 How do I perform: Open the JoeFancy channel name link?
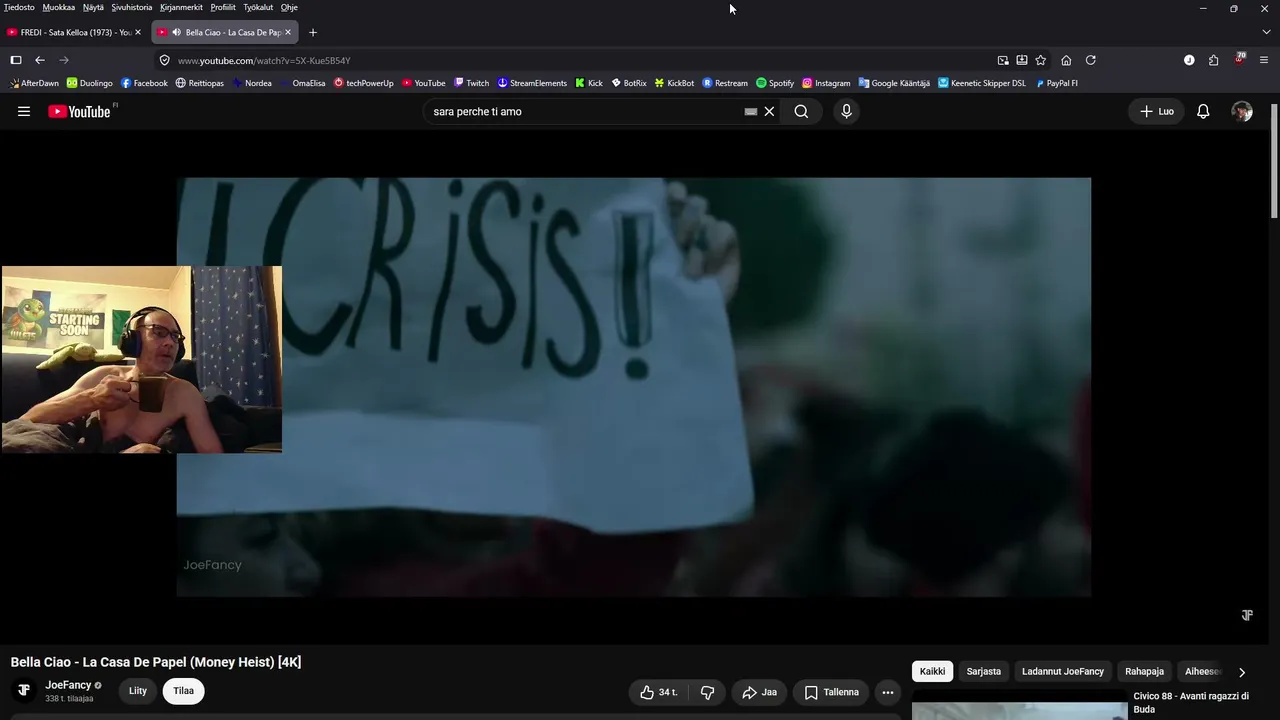[68, 685]
